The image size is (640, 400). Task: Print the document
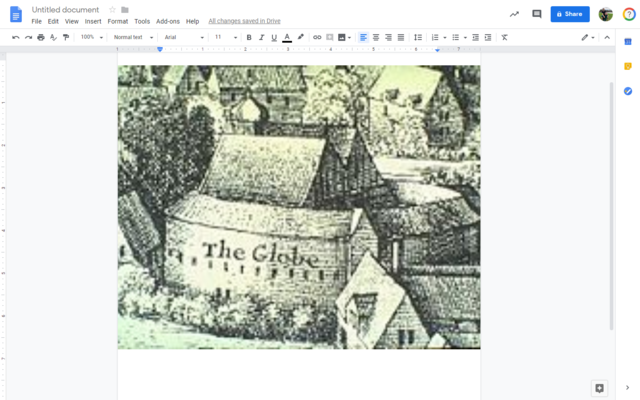tap(41, 37)
